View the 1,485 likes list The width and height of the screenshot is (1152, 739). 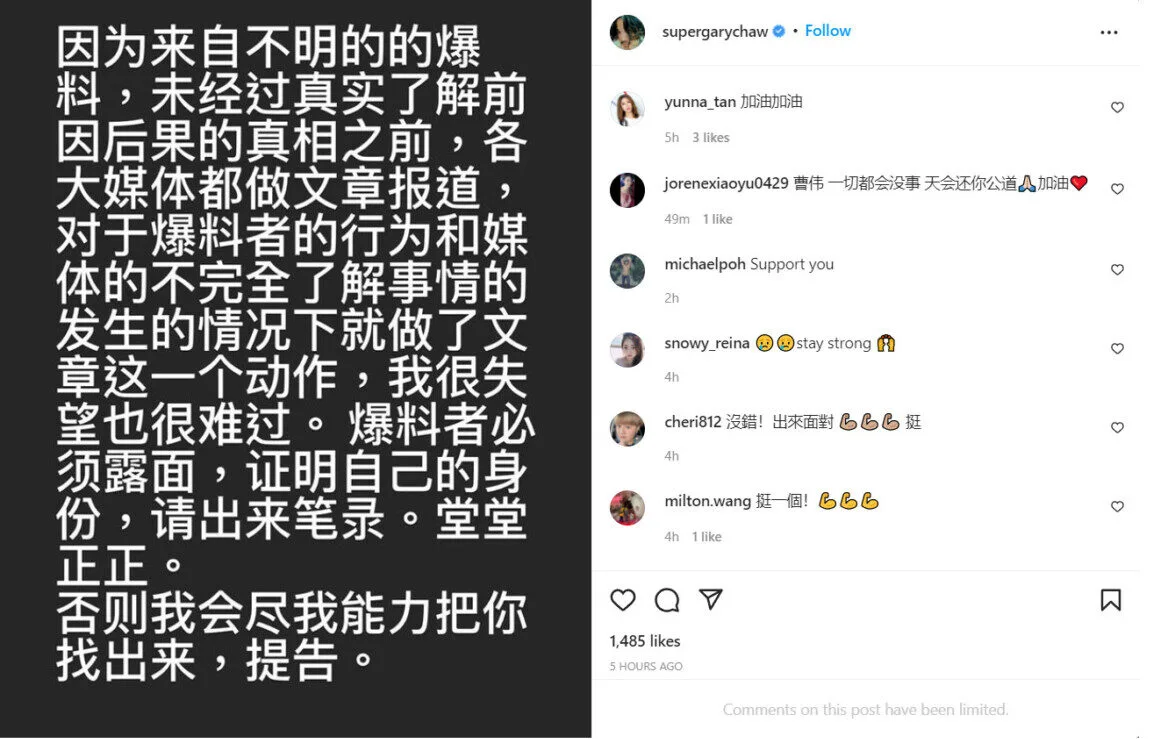point(644,641)
